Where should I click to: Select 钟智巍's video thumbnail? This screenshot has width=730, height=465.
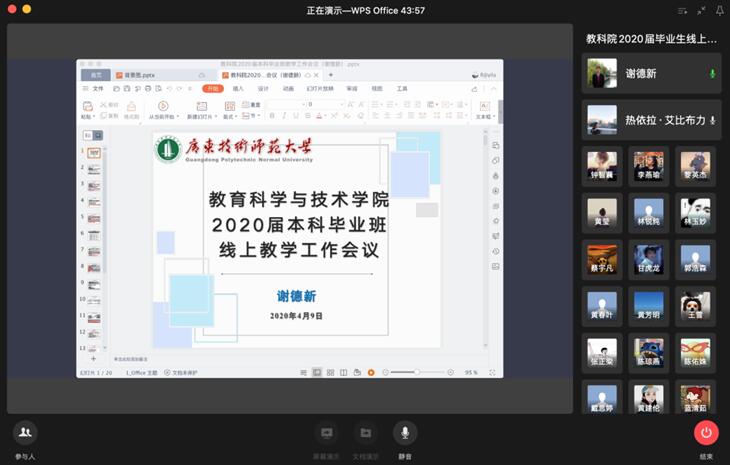601,166
